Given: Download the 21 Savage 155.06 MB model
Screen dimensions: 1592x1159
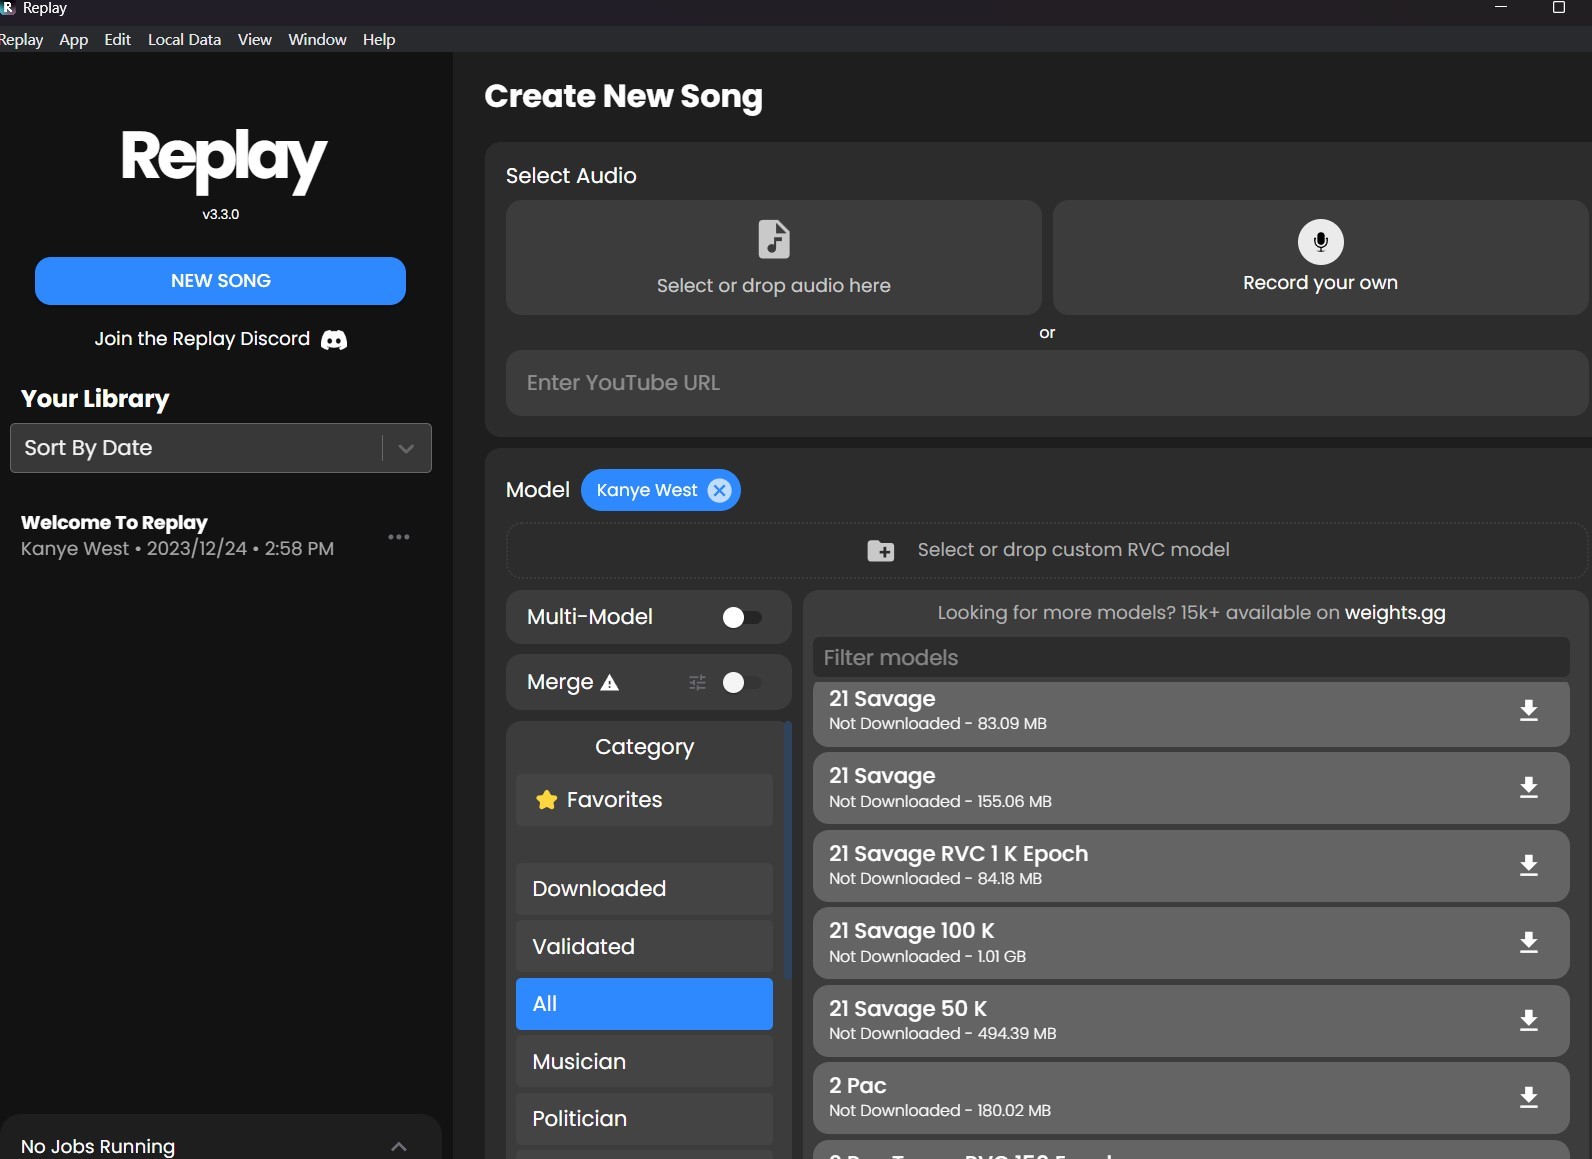Looking at the screenshot, I should click(x=1528, y=788).
